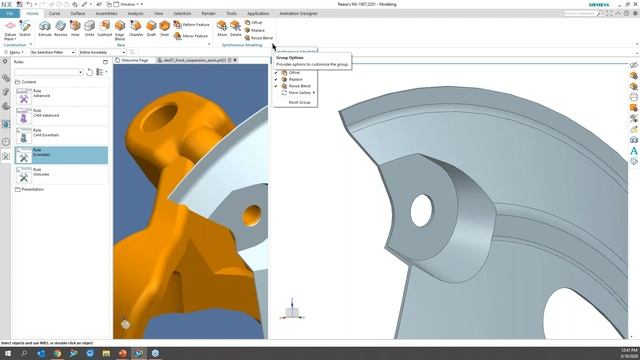
Task: Click the Find a Command search field
Action: click(580, 13)
